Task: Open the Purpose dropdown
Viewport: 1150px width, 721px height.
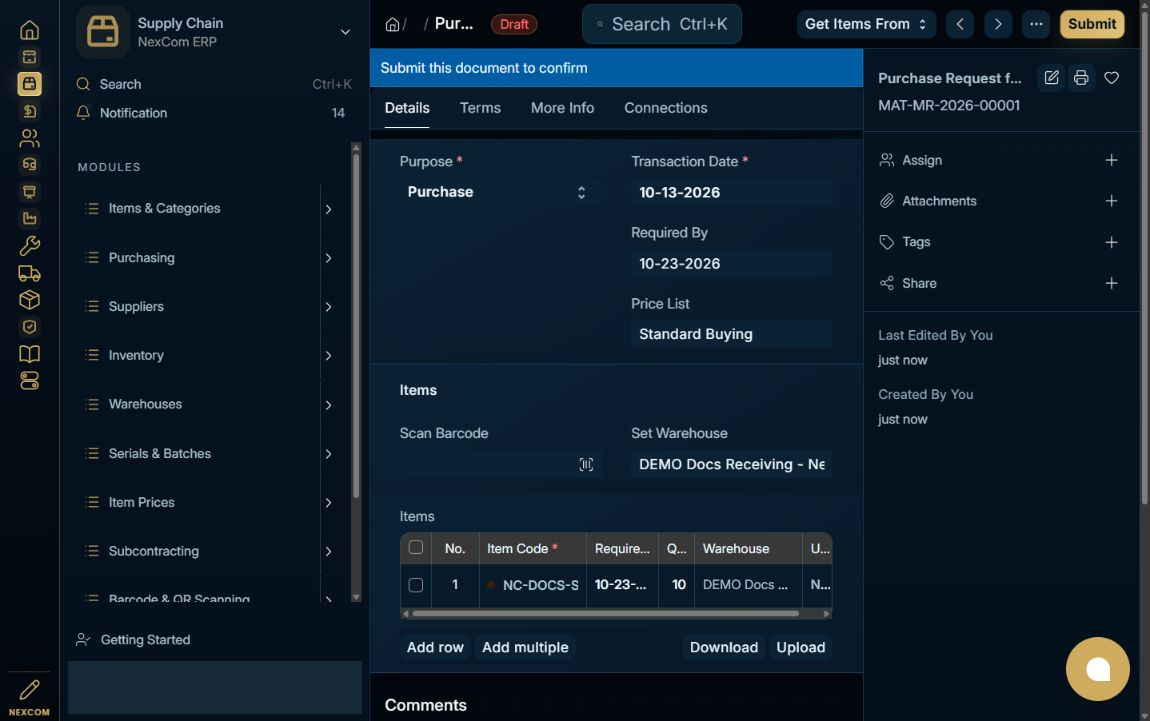Action: click(500, 192)
